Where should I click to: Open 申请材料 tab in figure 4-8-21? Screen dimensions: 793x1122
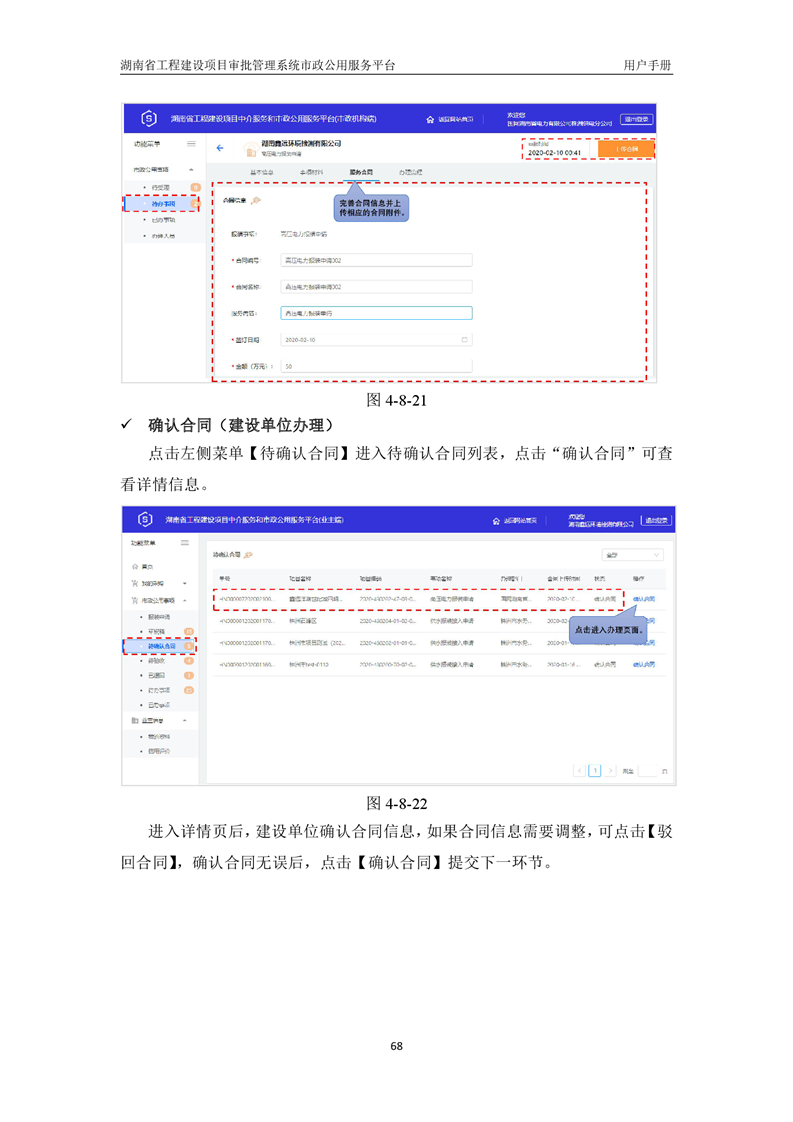pyautogui.click(x=311, y=172)
